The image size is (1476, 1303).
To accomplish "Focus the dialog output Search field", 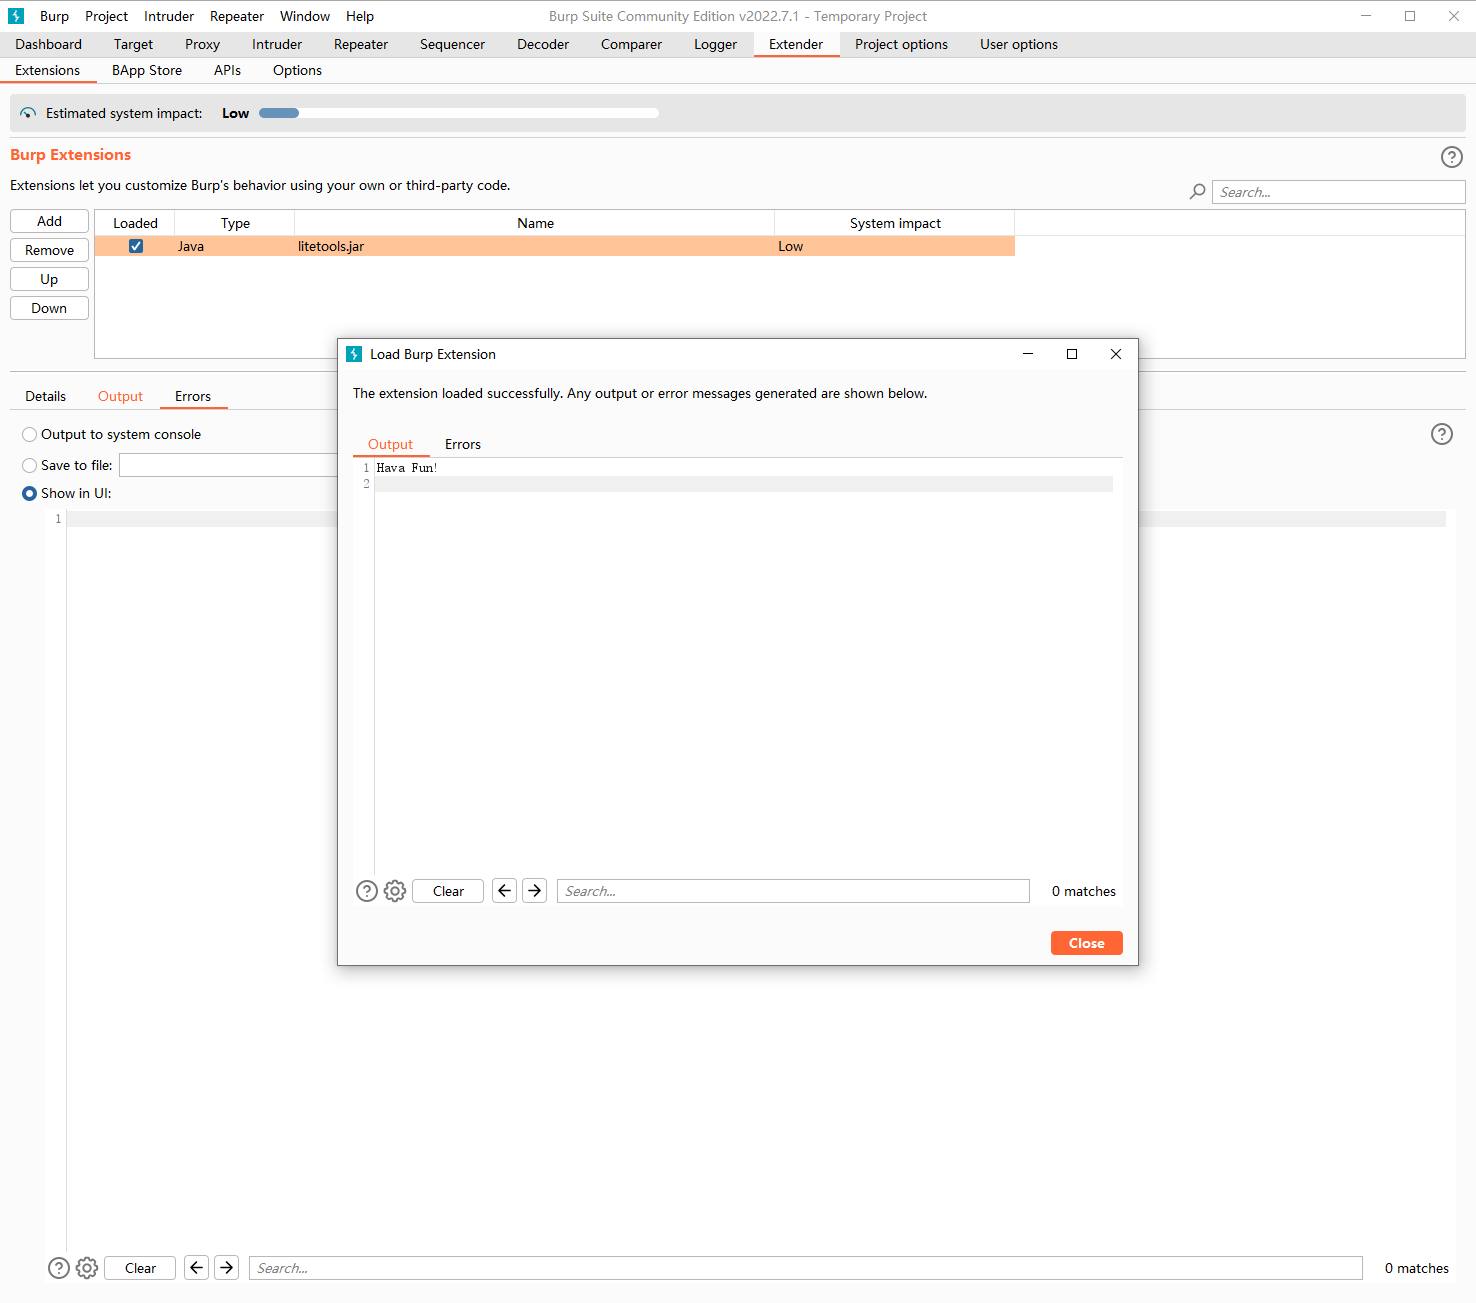I will coord(793,891).
